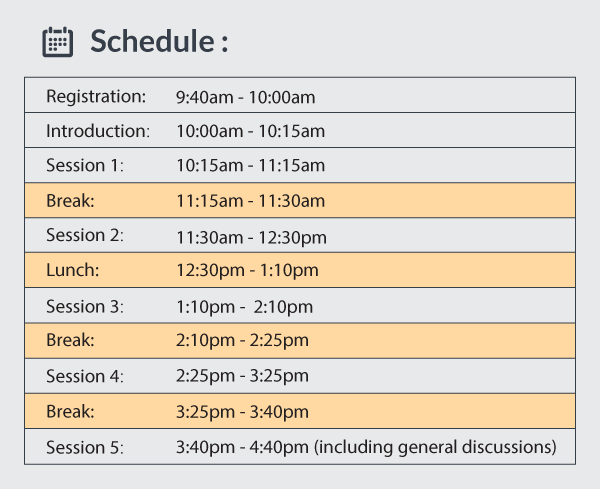Click the 10:15am - 11:15am time text

[x=251, y=166]
